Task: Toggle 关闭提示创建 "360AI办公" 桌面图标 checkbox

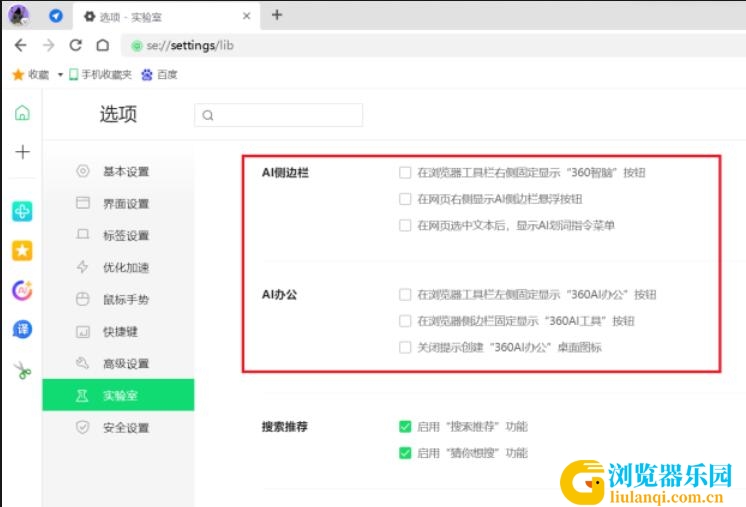Action: pos(405,347)
